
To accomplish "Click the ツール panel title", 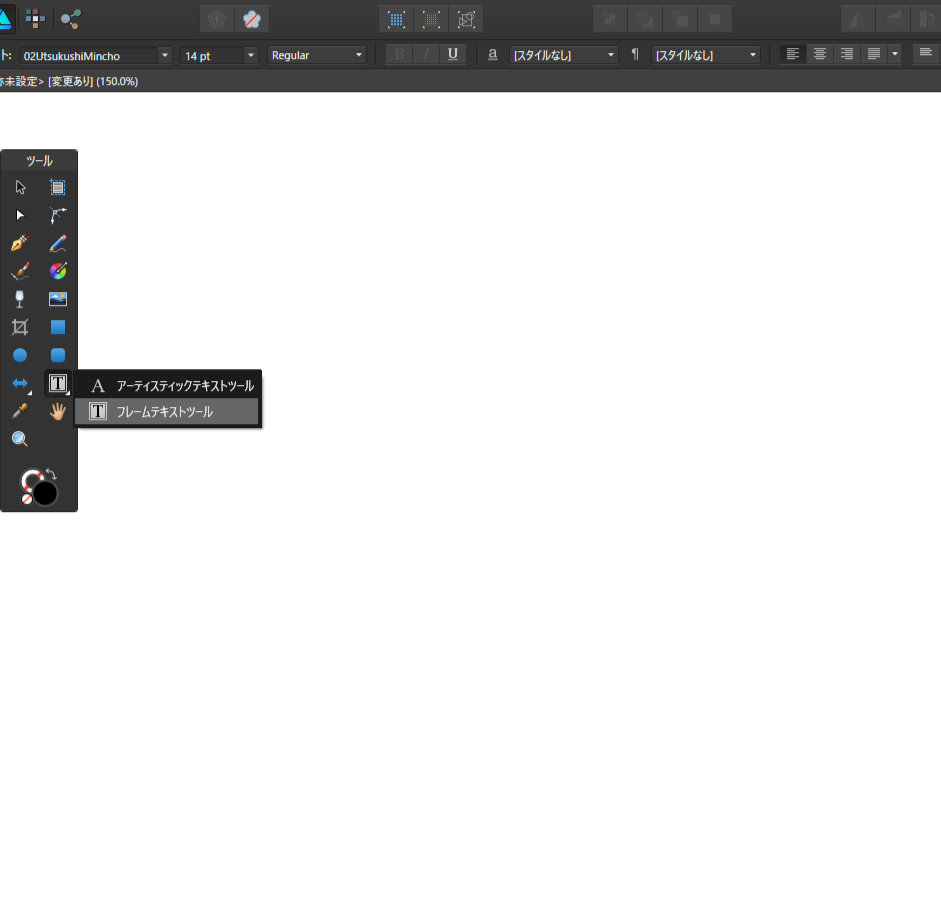I will [x=39, y=161].
